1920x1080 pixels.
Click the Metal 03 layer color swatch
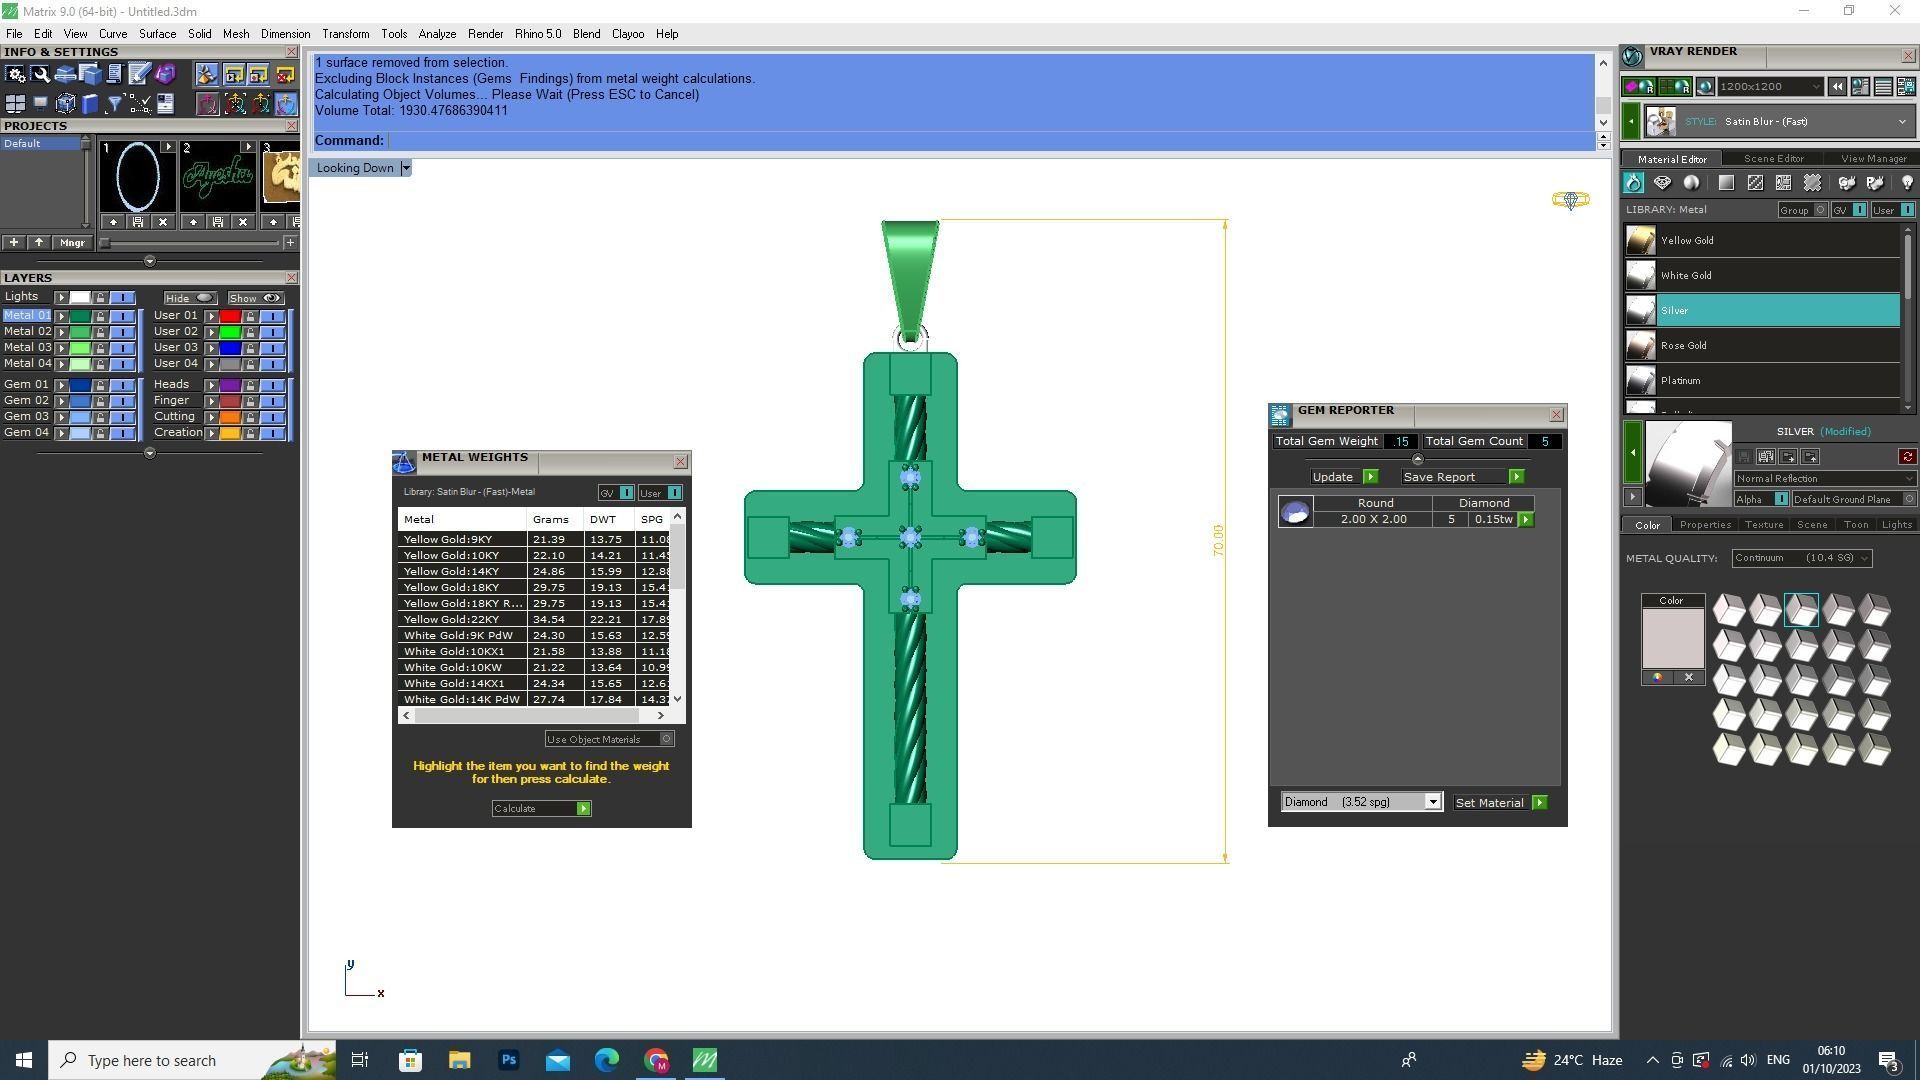(x=80, y=348)
